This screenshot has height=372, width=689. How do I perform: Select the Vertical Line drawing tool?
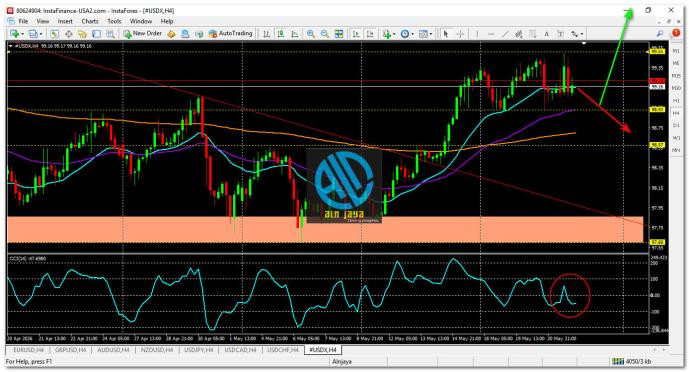point(477,34)
